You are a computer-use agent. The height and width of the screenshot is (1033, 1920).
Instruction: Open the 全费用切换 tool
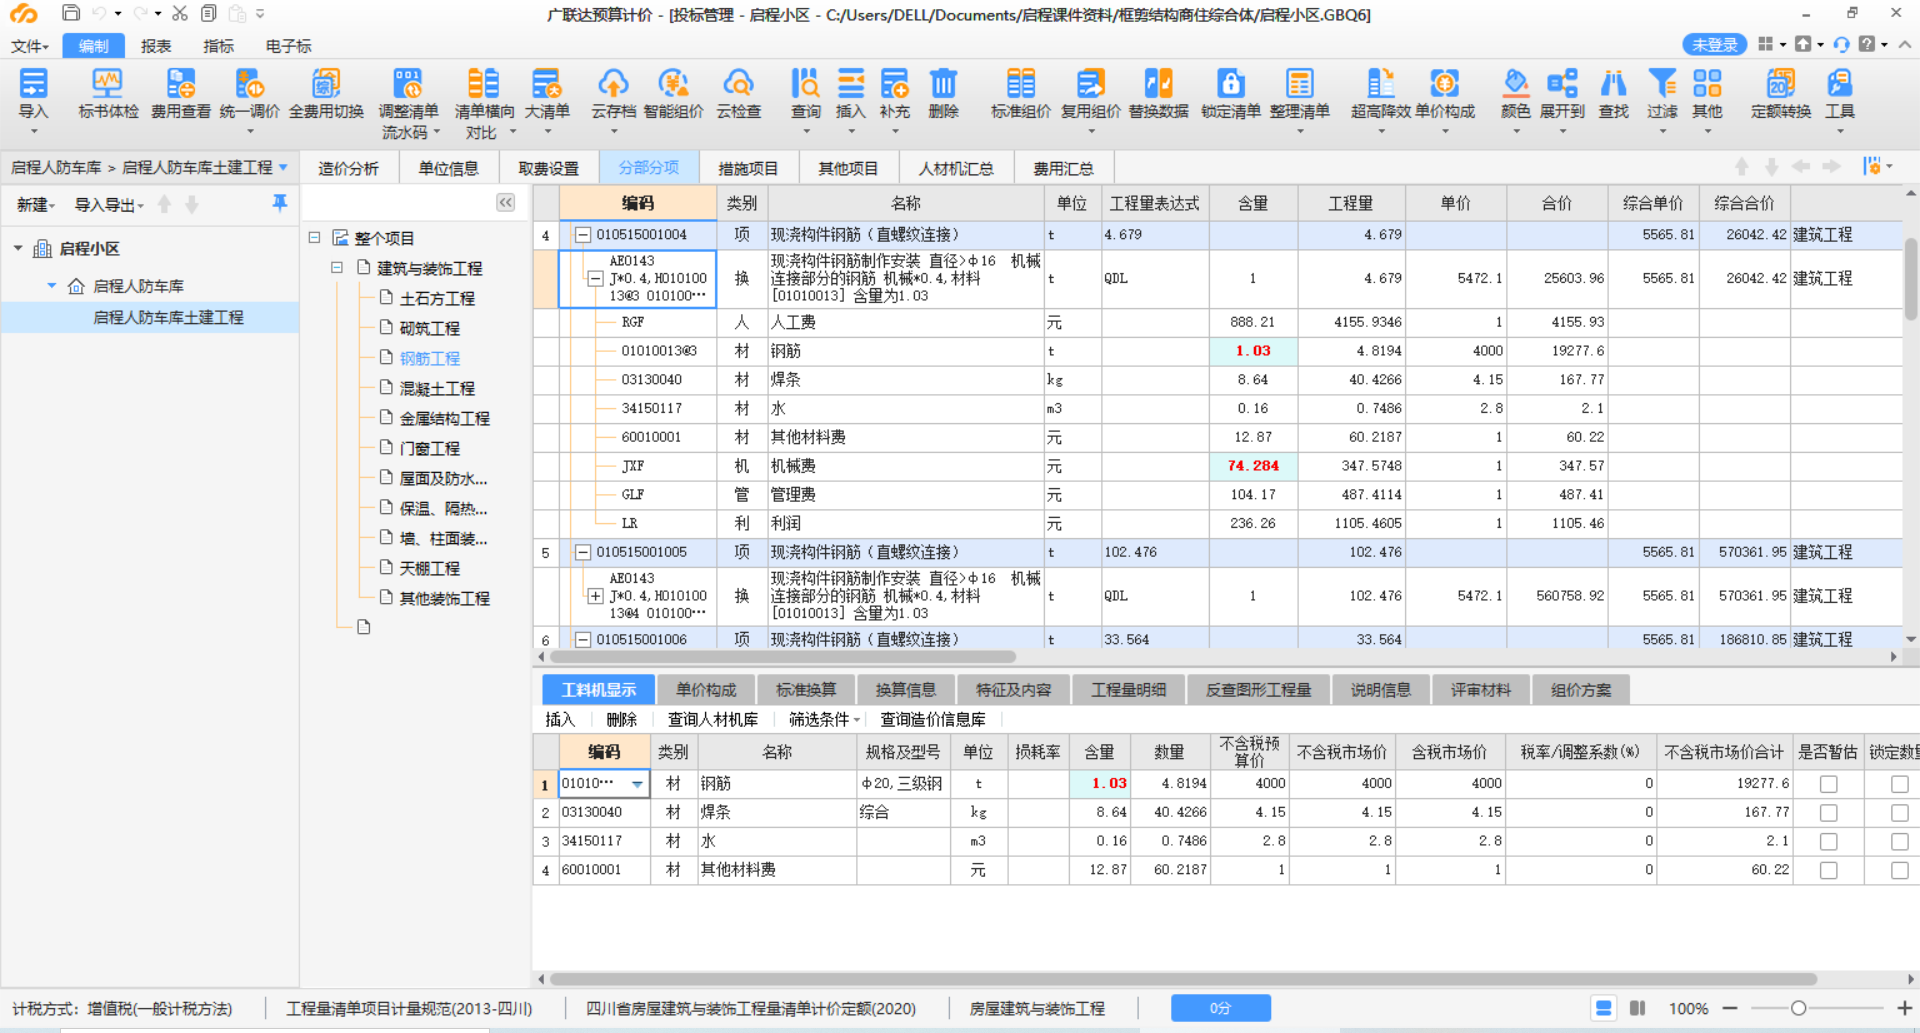pyautogui.click(x=326, y=84)
